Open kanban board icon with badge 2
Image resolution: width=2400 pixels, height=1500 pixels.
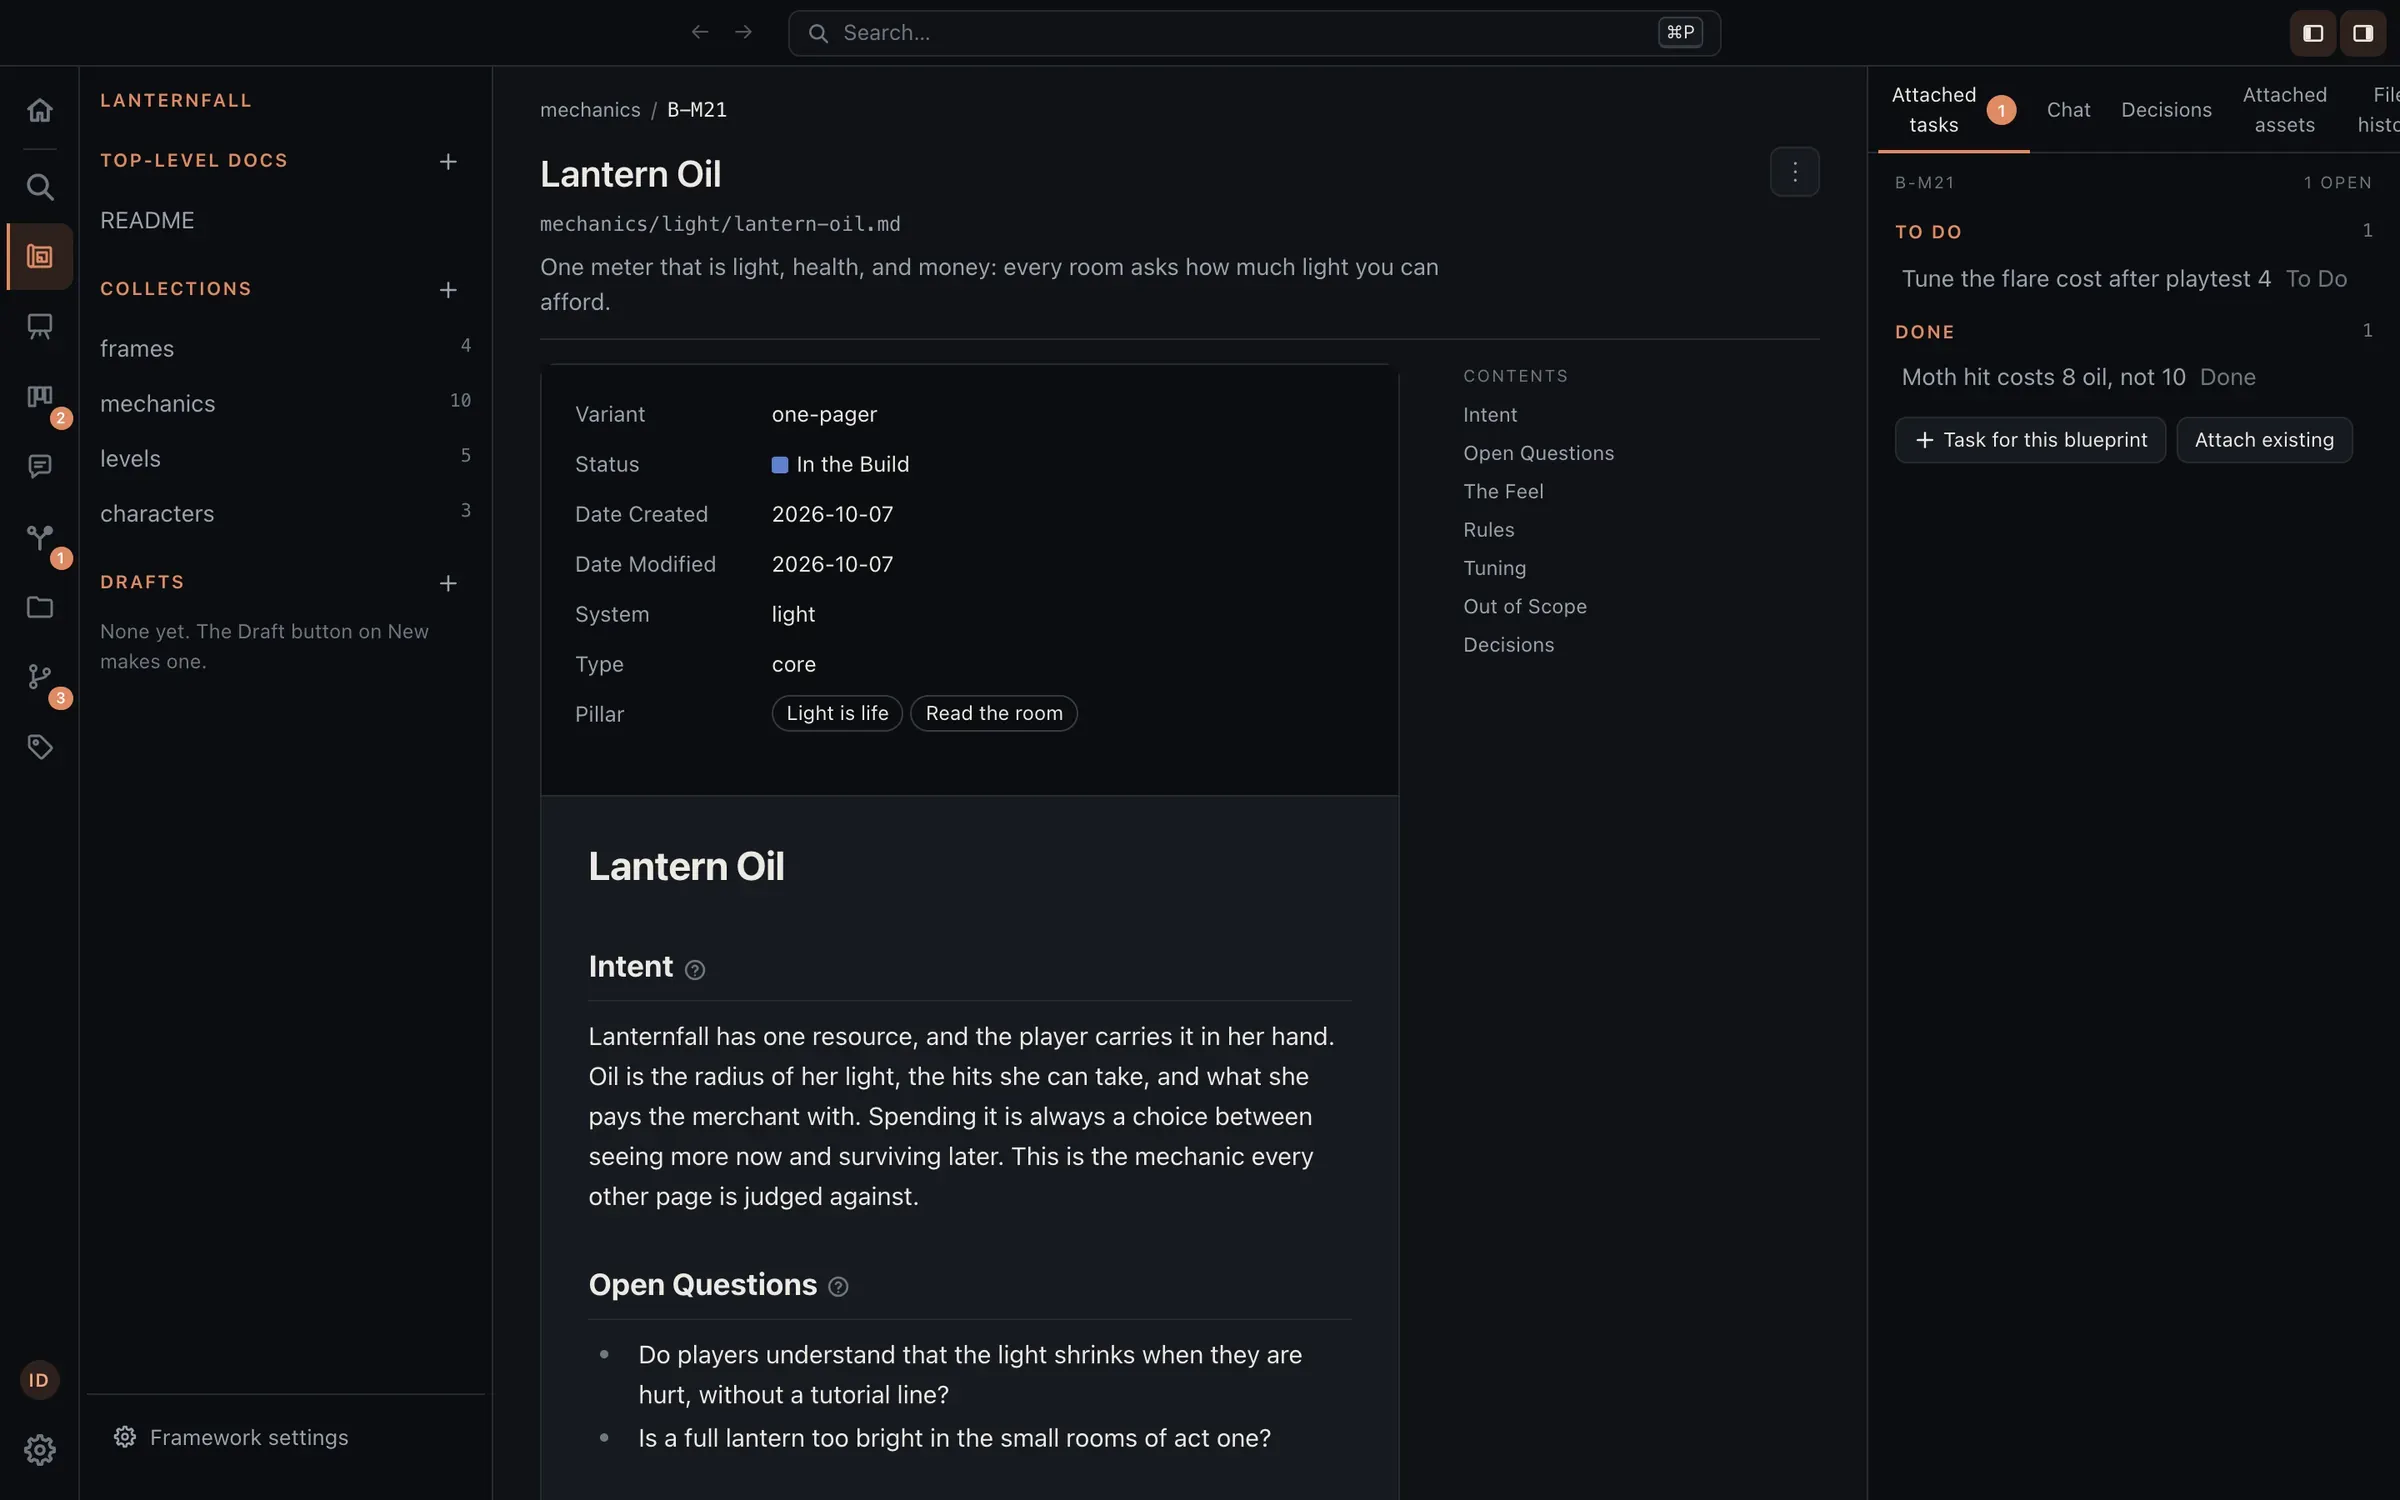click(x=39, y=397)
